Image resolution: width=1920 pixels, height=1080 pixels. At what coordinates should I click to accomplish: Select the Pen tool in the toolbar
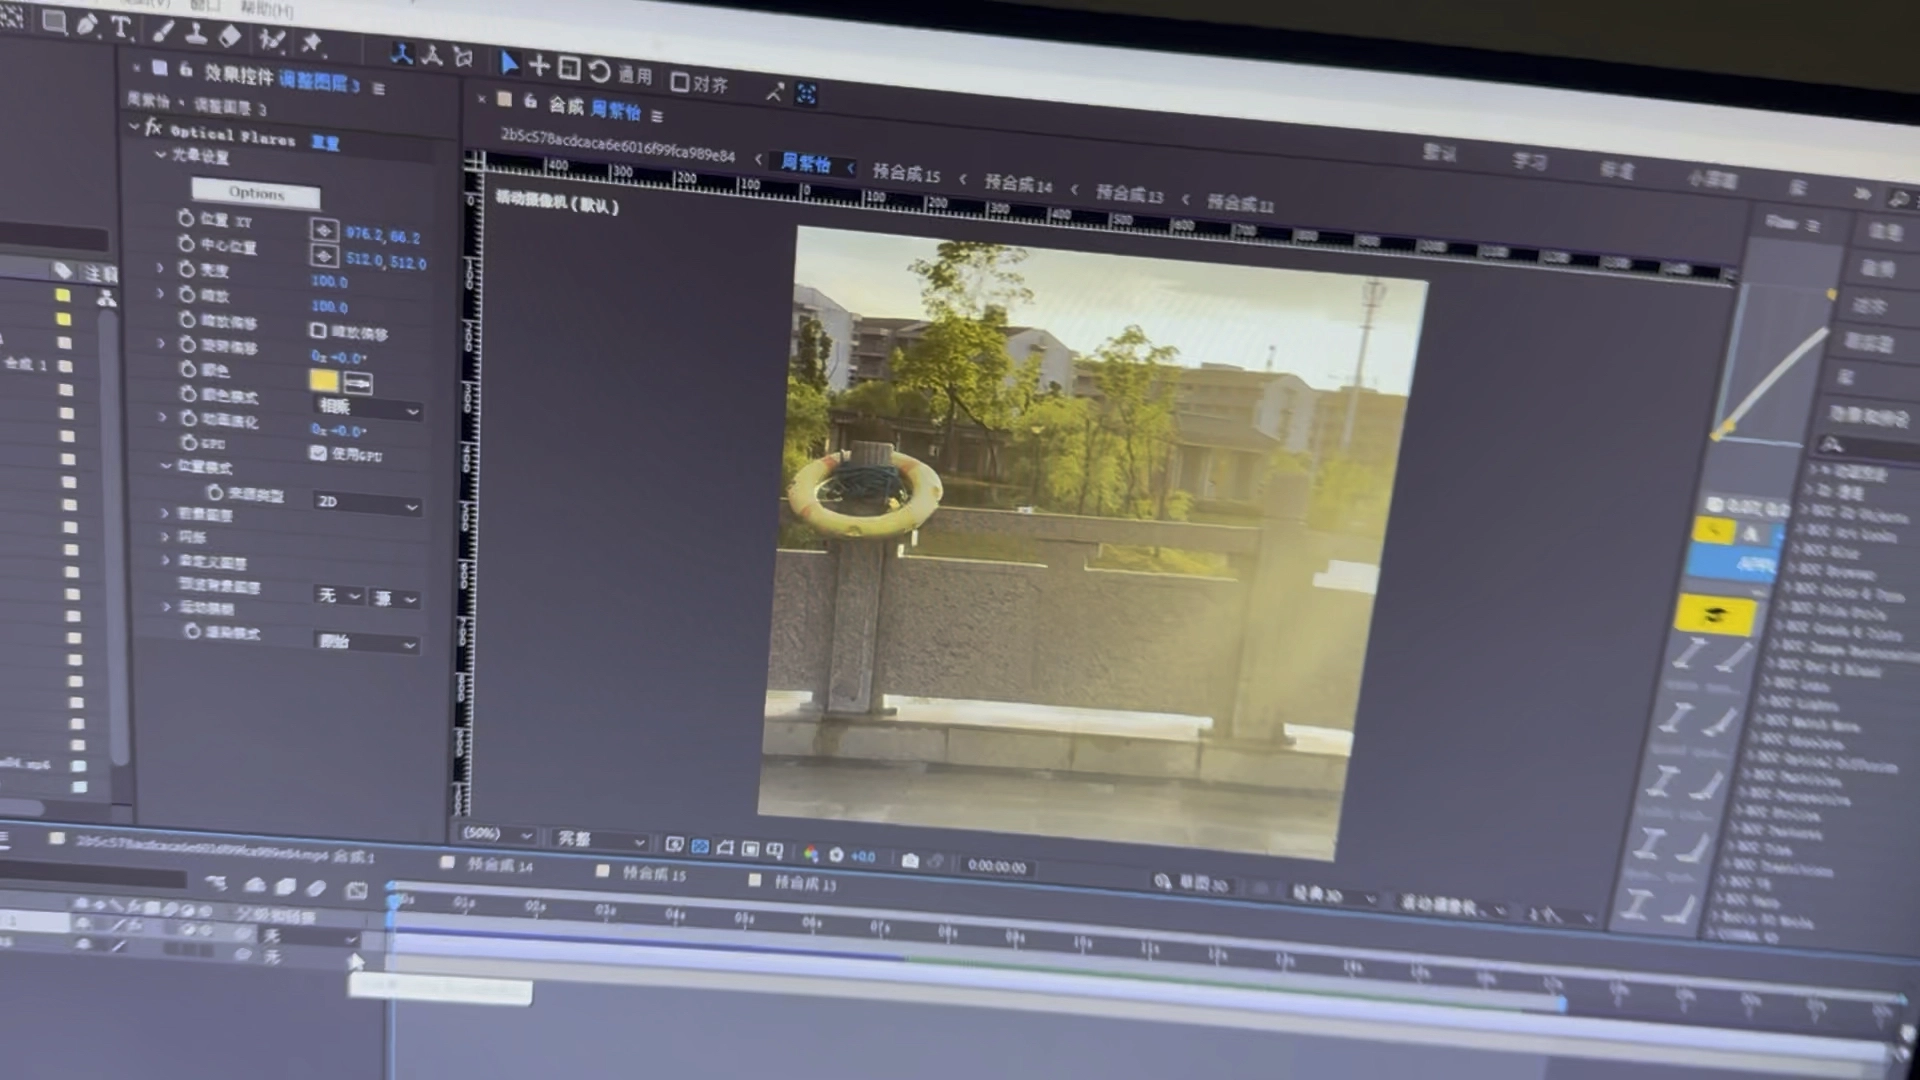[x=88, y=25]
